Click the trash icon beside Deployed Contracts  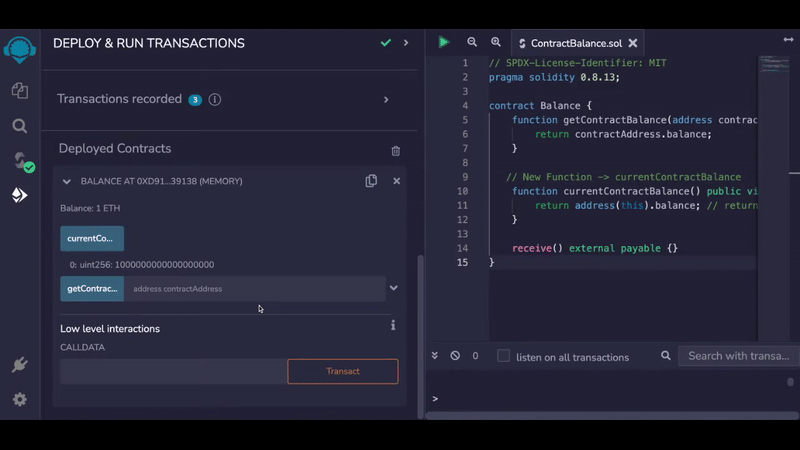pyautogui.click(x=396, y=150)
